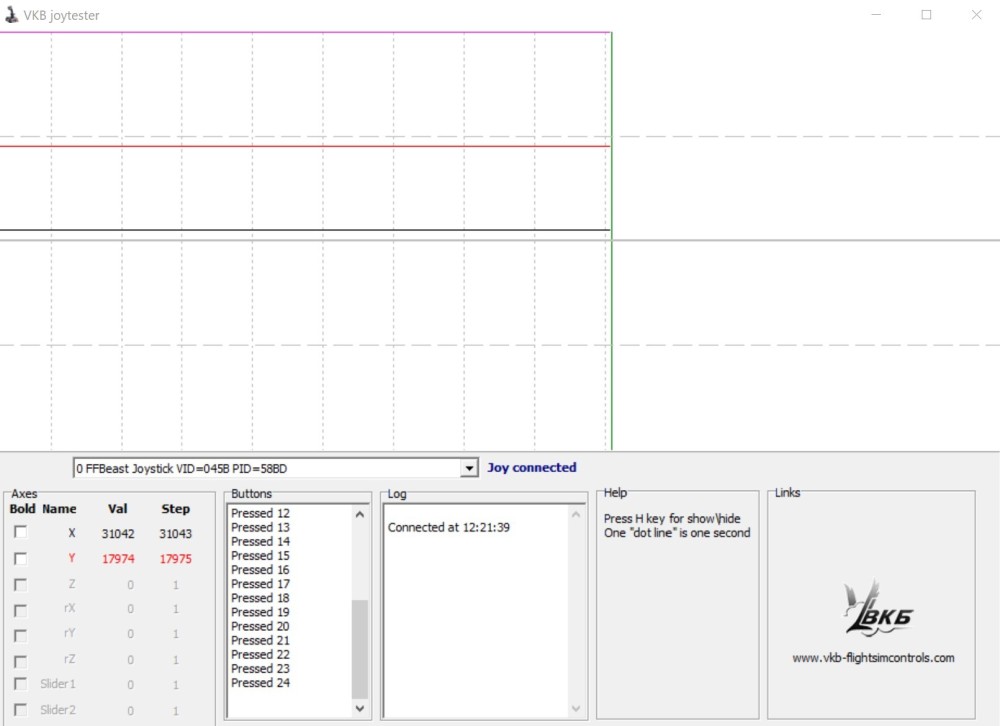Click Y axis value 17974

click(x=118, y=559)
